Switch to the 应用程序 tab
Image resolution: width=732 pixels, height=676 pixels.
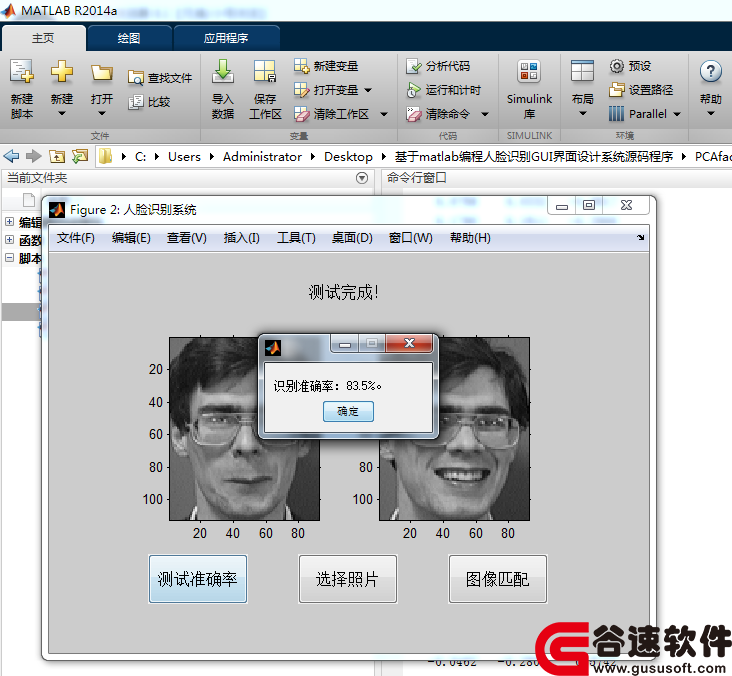point(226,38)
